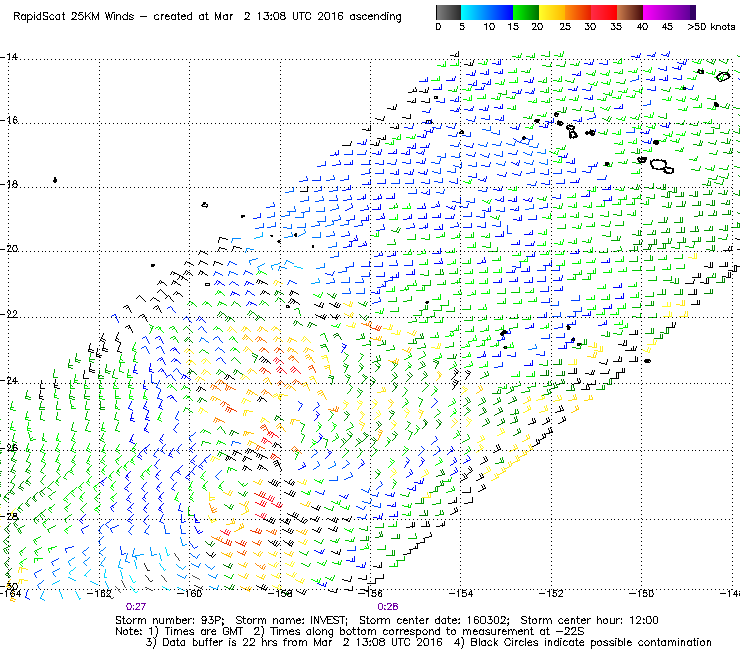The width and height of the screenshot is (740, 650).
Task: Click the note '1) Times are GMT'
Action: click(x=196, y=632)
